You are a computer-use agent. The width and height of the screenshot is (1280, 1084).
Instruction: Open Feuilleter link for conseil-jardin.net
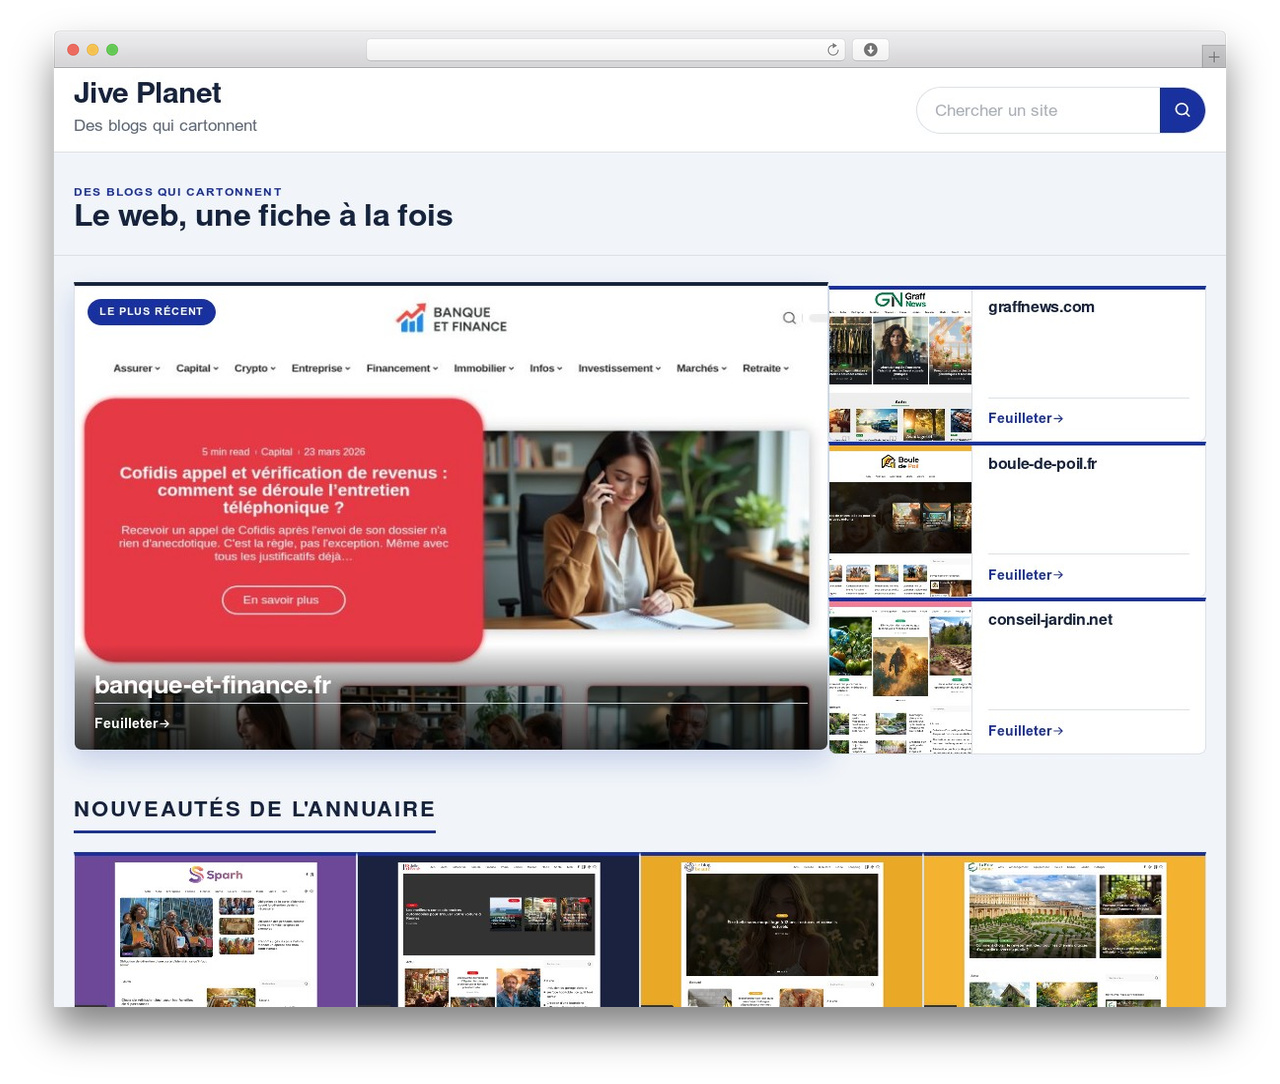(x=1025, y=730)
